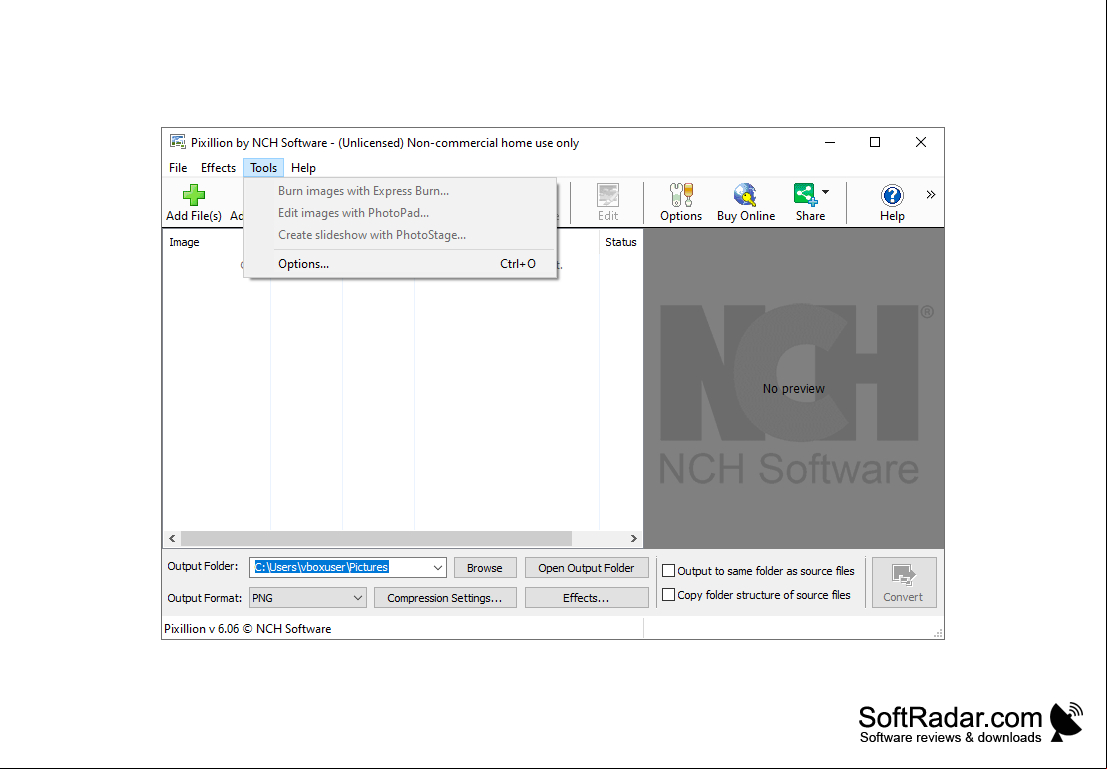This screenshot has width=1107, height=769.
Task: Expand the Output Folder path dropdown
Action: tap(438, 567)
